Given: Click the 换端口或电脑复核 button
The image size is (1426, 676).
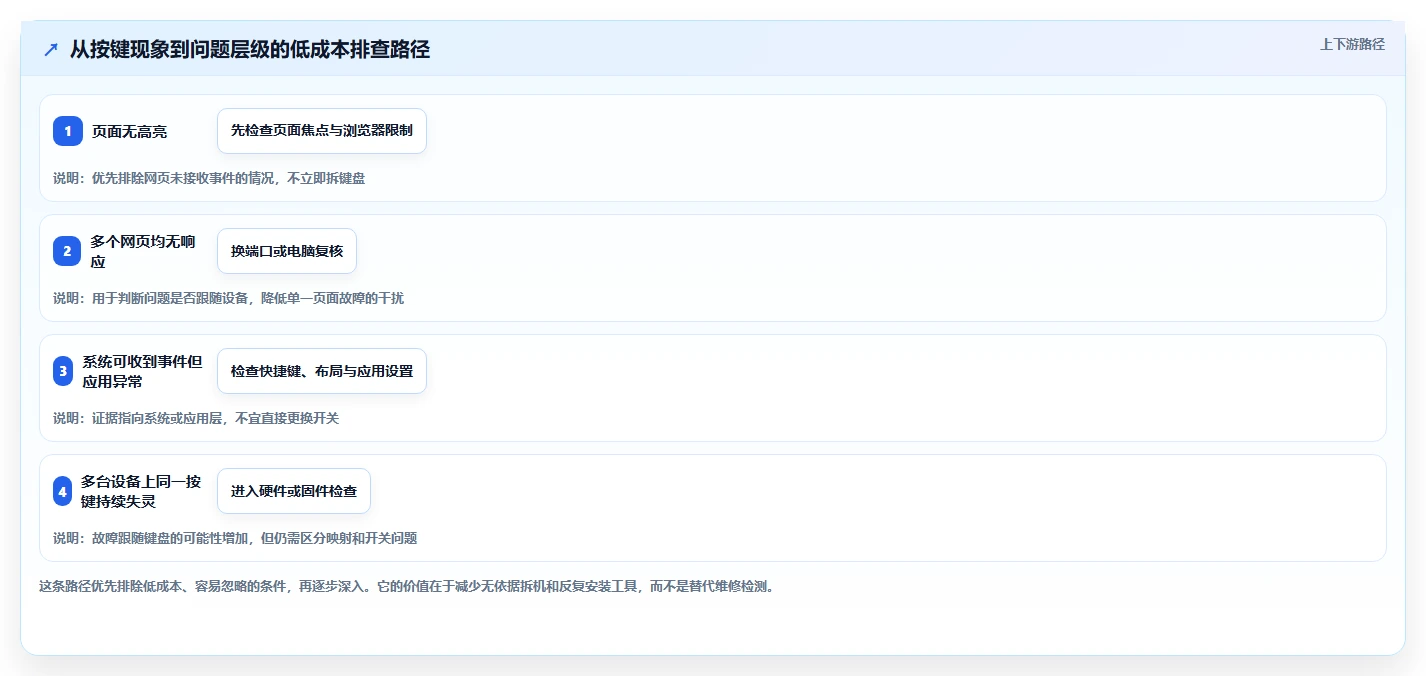Looking at the screenshot, I should [x=287, y=251].
